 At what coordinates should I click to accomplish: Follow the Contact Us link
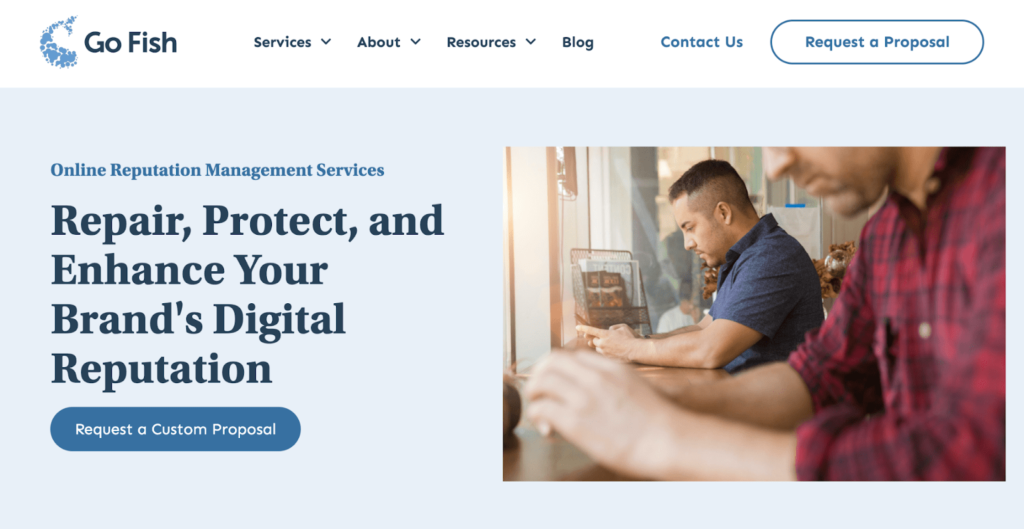(701, 42)
